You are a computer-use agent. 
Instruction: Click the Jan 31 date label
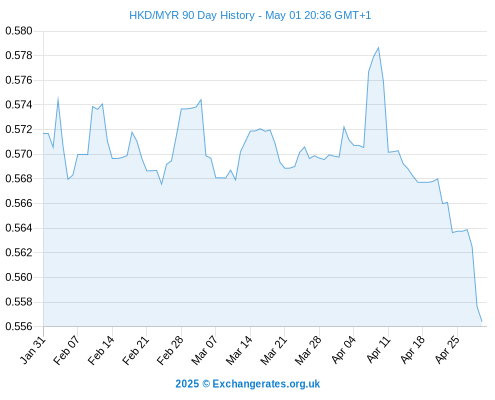click(33, 350)
